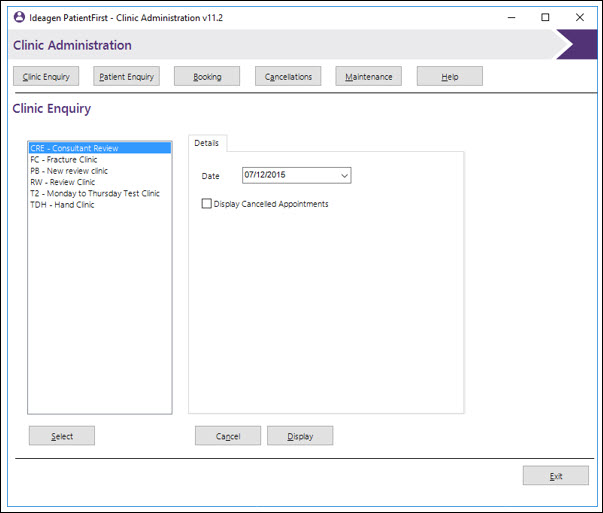603x513 pixels.
Task: Click the Exit button
Action: click(556, 476)
